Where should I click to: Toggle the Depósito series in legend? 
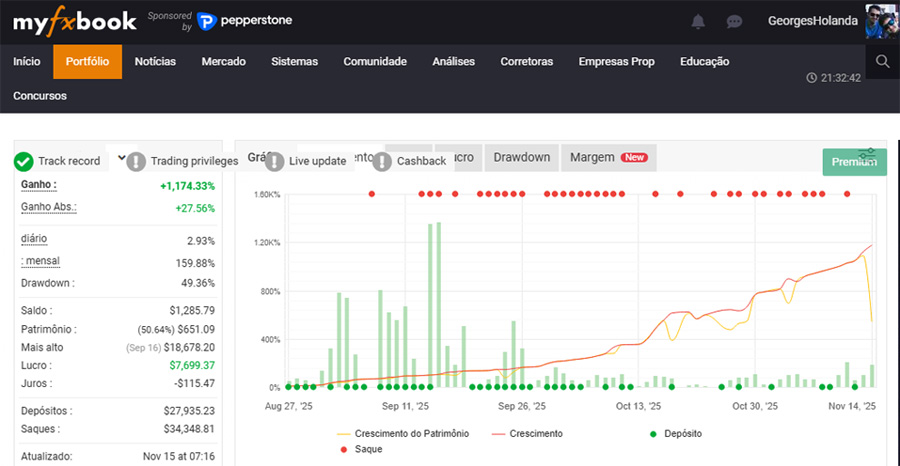click(679, 433)
